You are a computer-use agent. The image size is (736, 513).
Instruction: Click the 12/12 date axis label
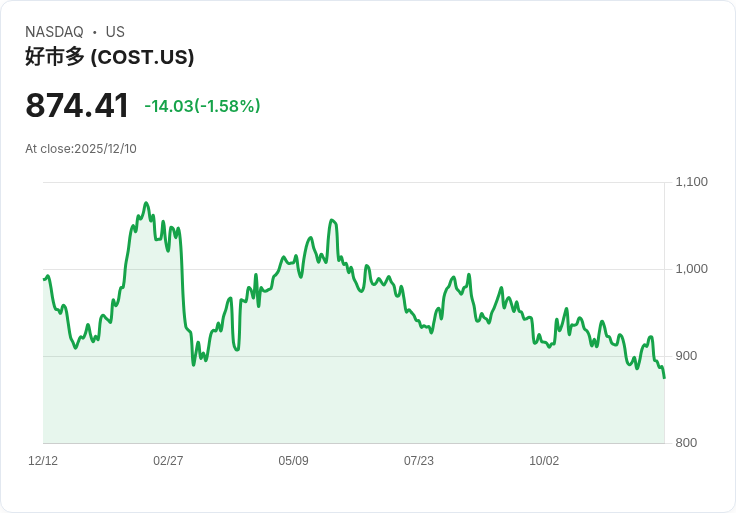tap(43, 460)
